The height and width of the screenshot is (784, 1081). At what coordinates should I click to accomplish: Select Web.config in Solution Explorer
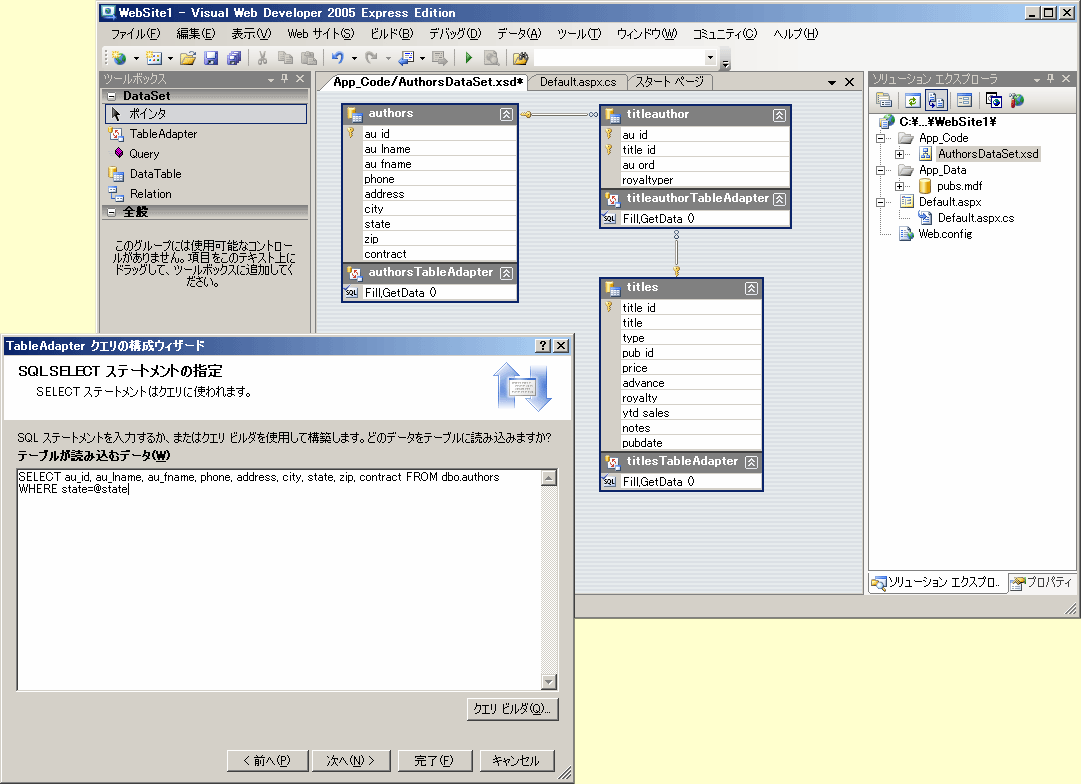click(944, 234)
